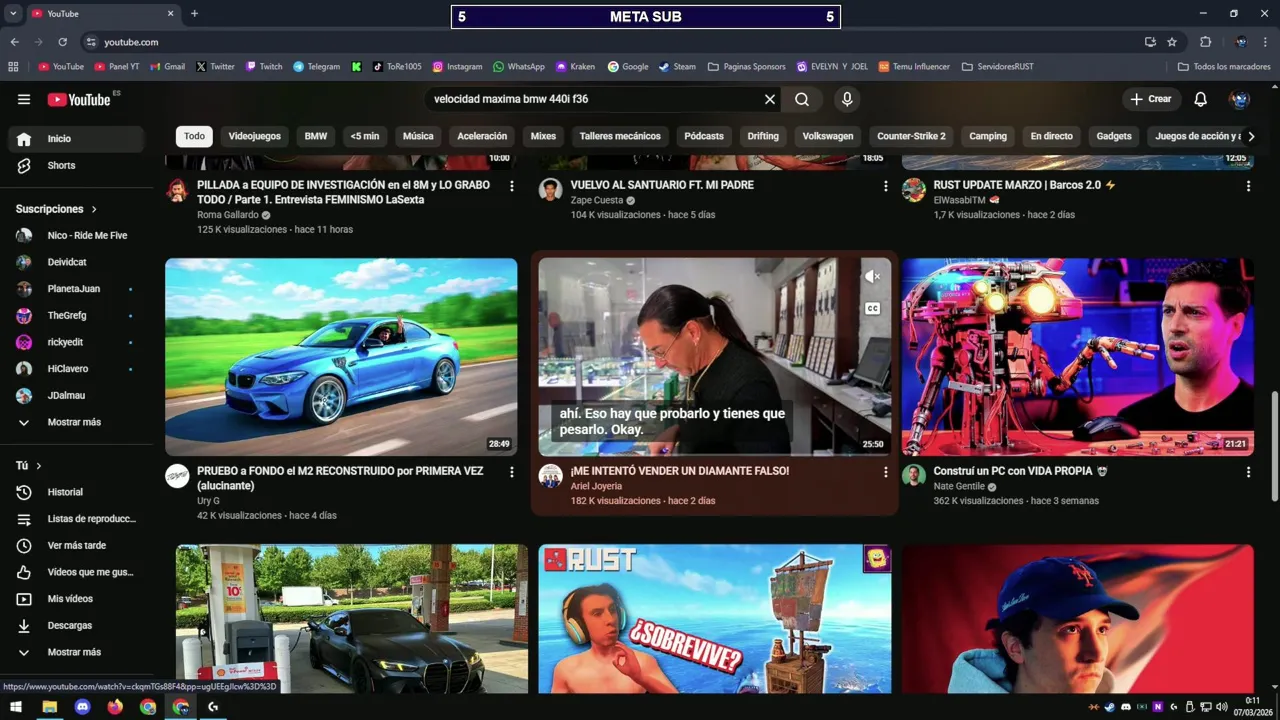Screen dimensions: 1280x720
Task: Open the Paginas Sponsors bookmark folder
Action: pyautogui.click(x=746, y=67)
